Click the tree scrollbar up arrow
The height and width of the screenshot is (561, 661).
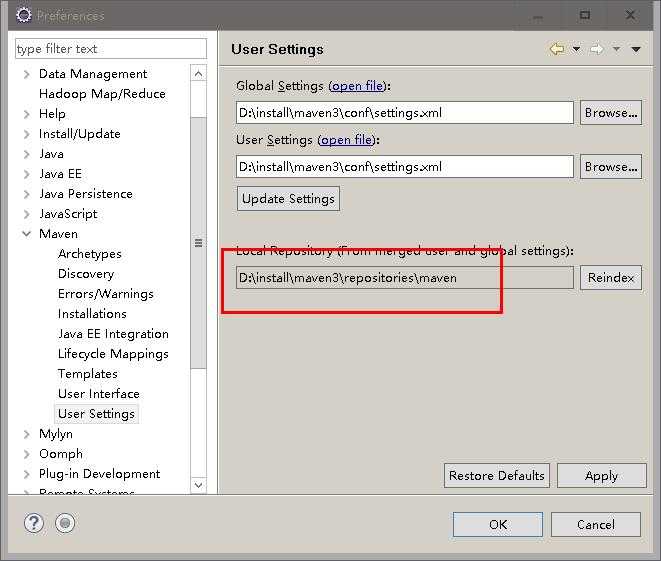pyautogui.click(x=199, y=74)
